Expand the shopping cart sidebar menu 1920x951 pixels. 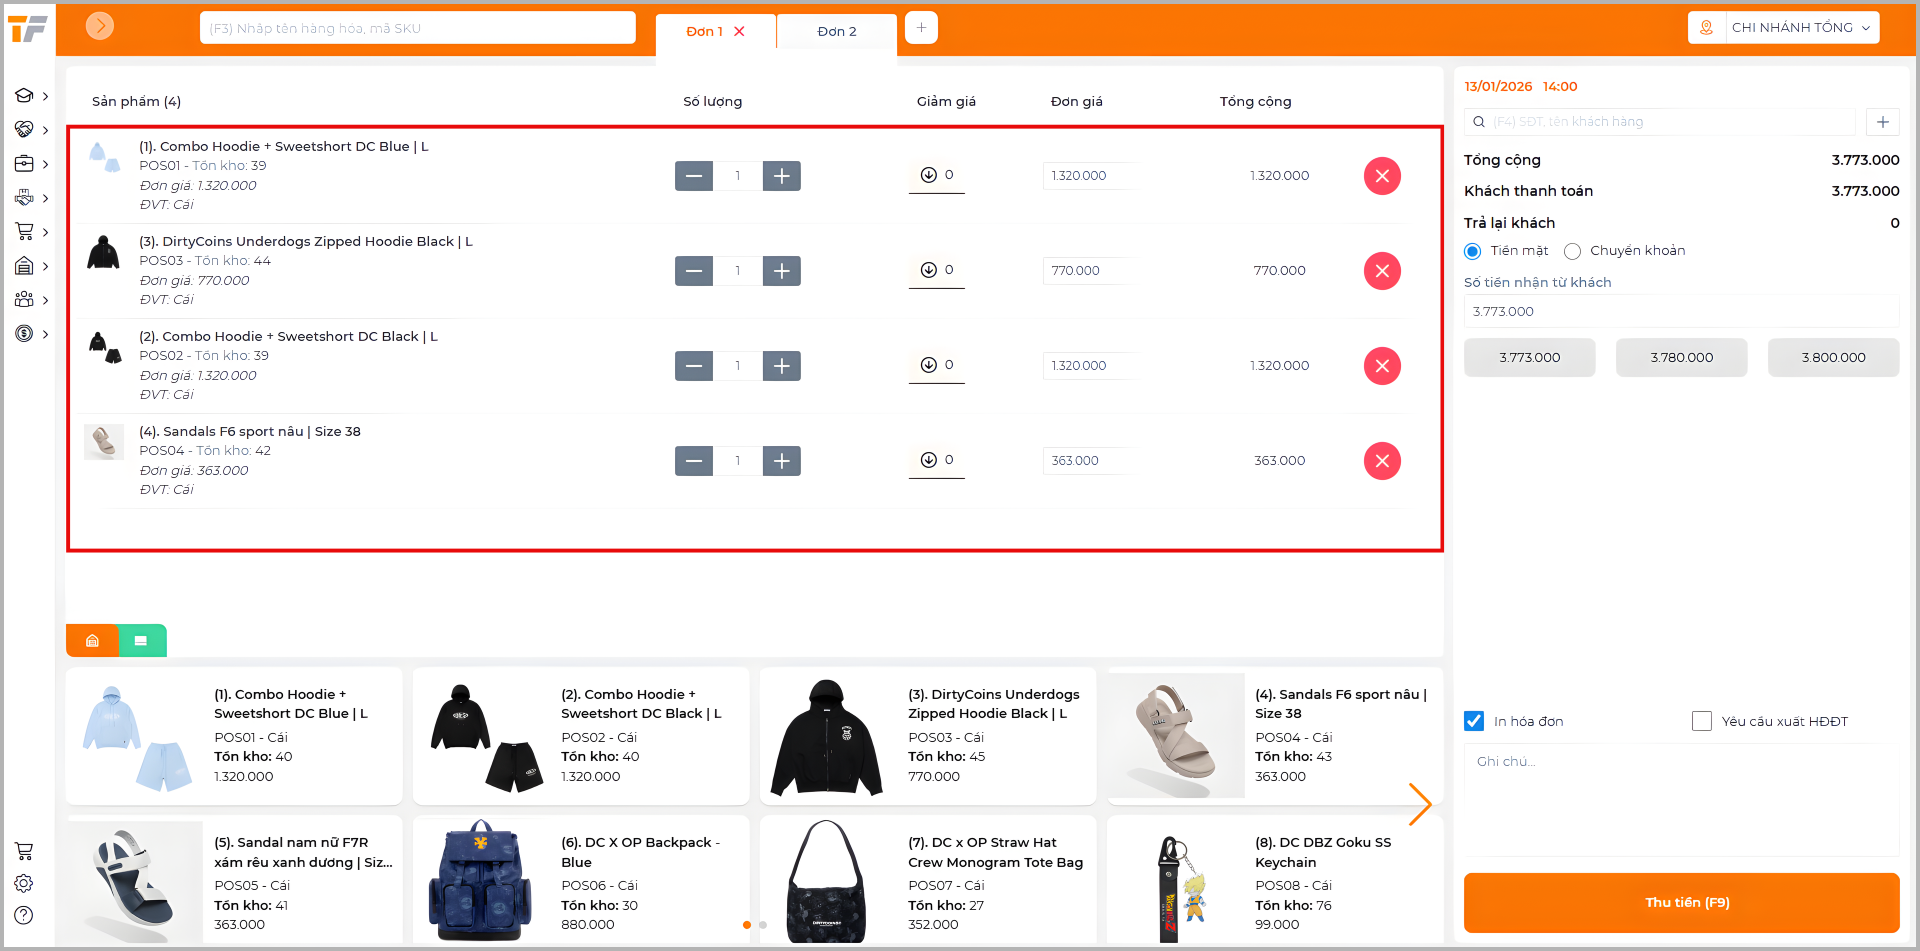pos(31,232)
